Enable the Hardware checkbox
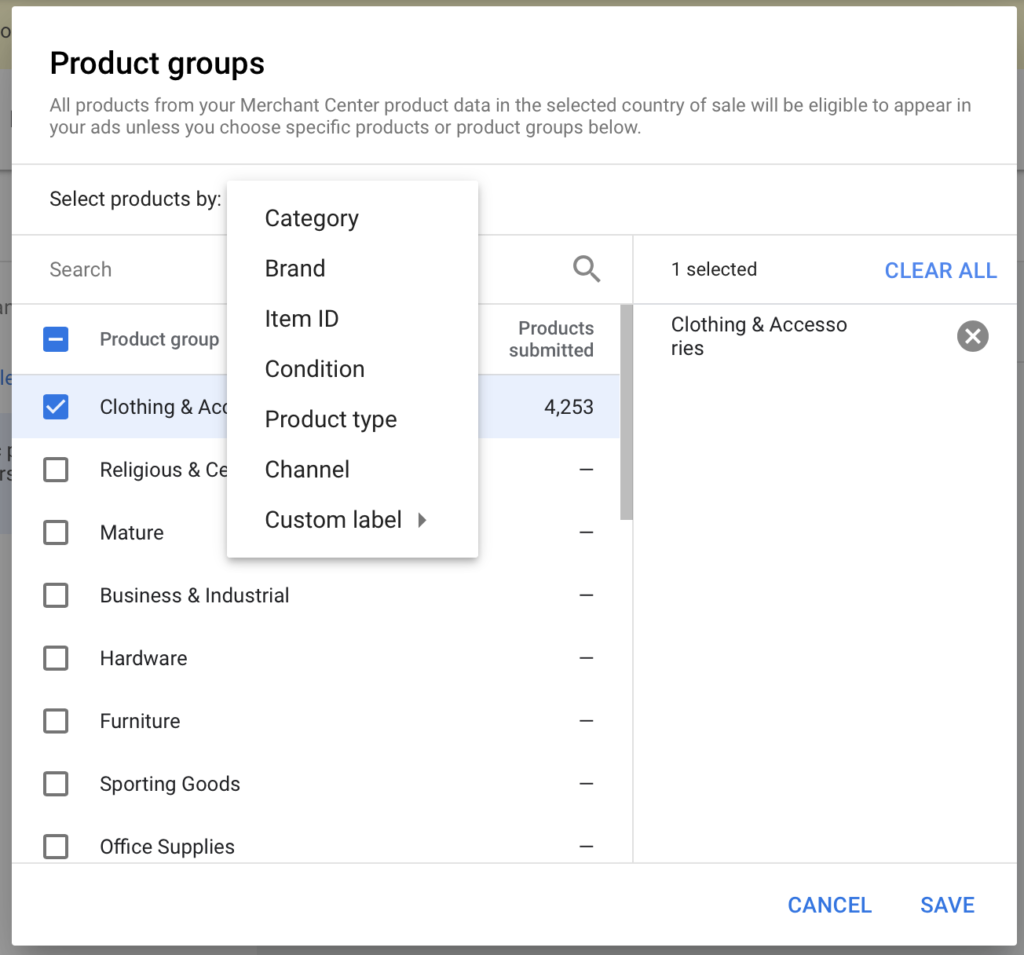 pos(56,658)
